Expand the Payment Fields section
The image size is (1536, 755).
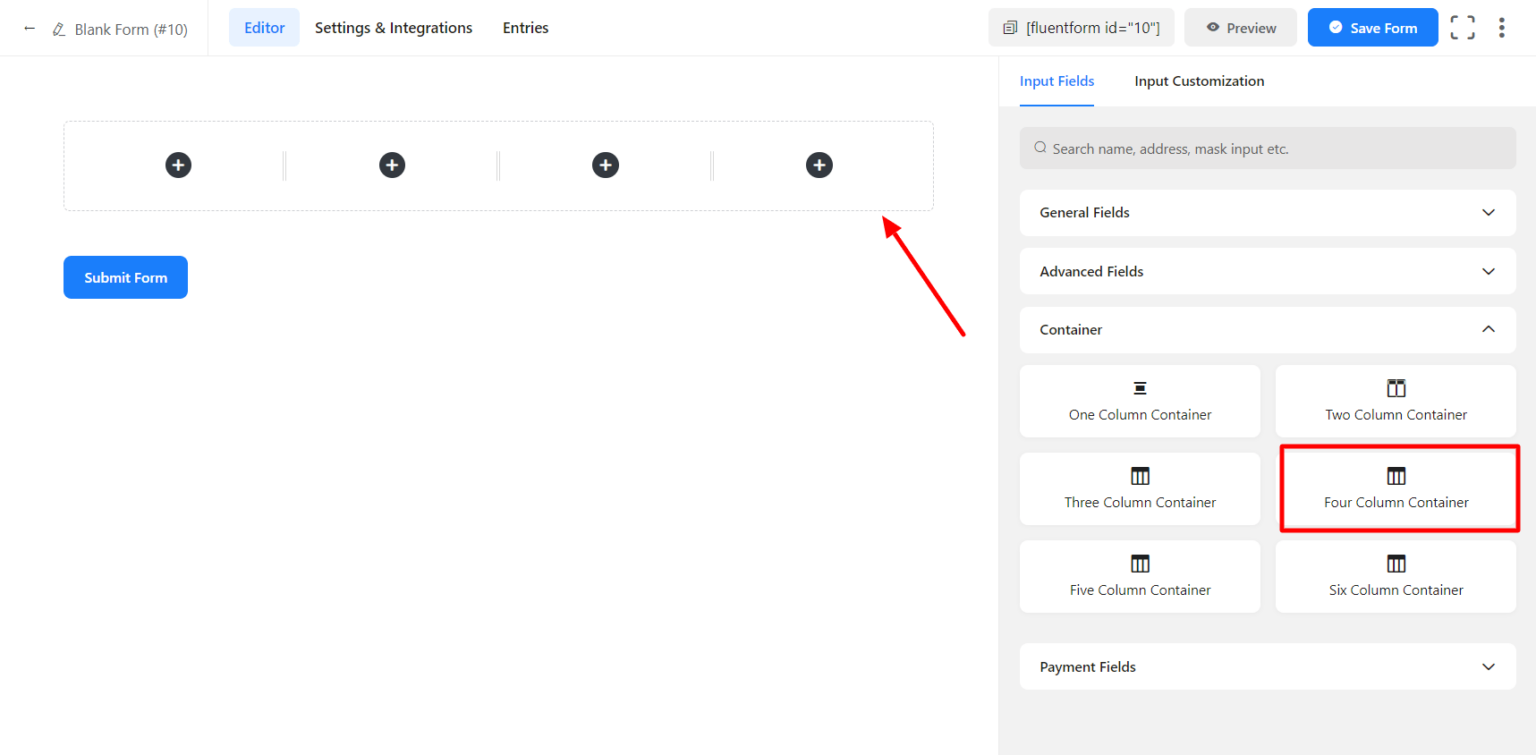click(1267, 666)
